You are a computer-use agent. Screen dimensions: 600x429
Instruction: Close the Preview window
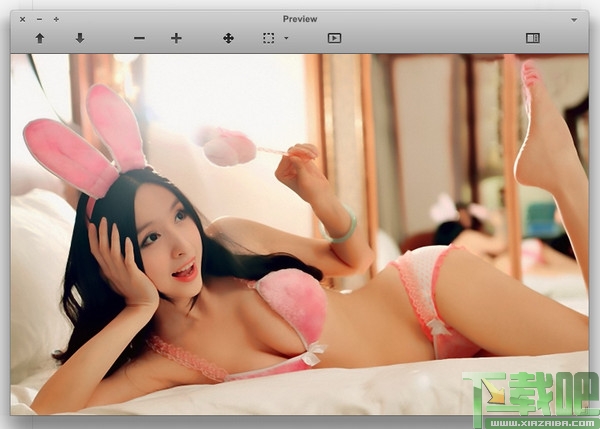pos(23,19)
